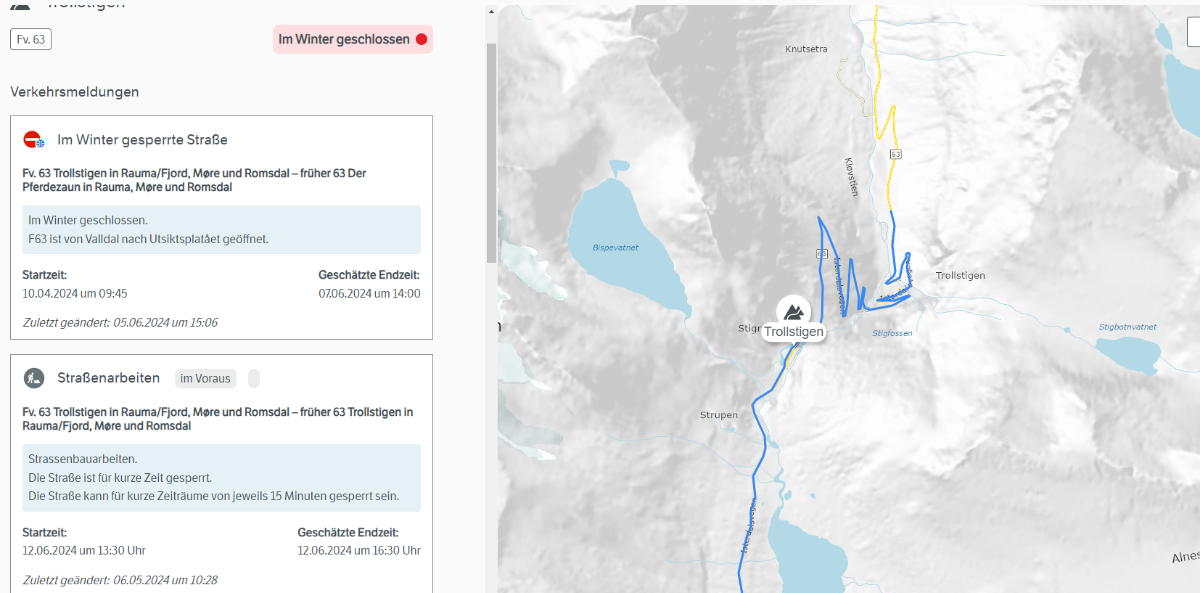Click the small grey tag beside 'im Voraus'
Screen dimensions: 1200x593
pyautogui.click(x=254, y=378)
